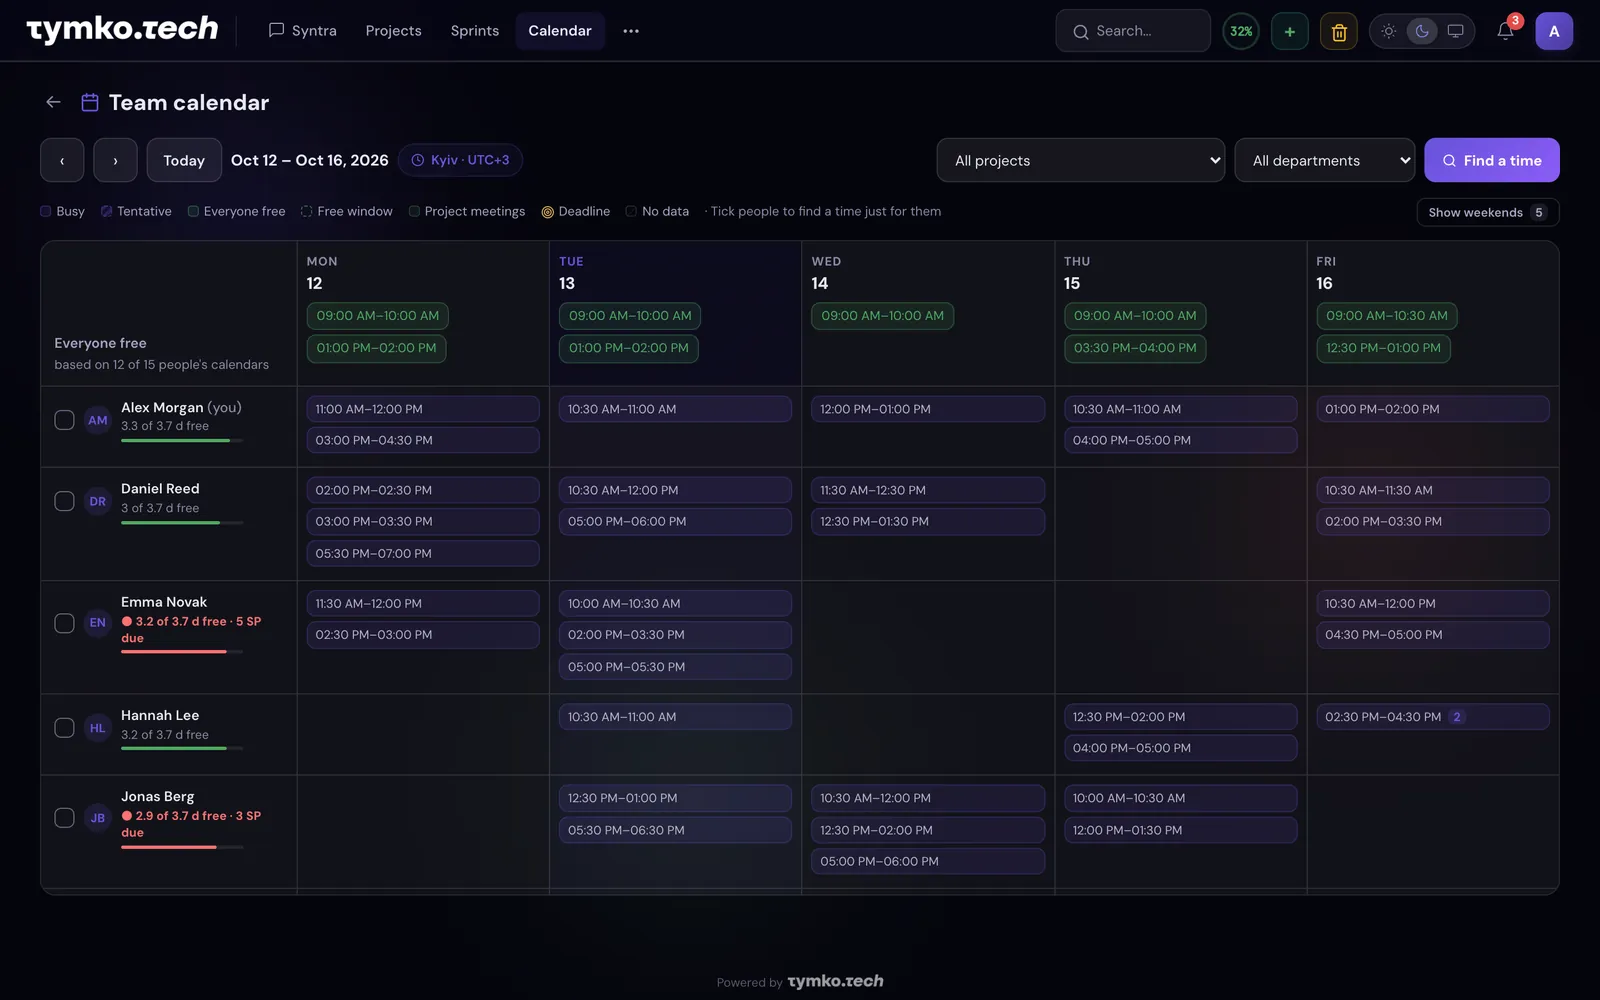The height and width of the screenshot is (1000, 1600).
Task: Click AM avatar for Alex Morgan
Action: pyautogui.click(x=97, y=420)
